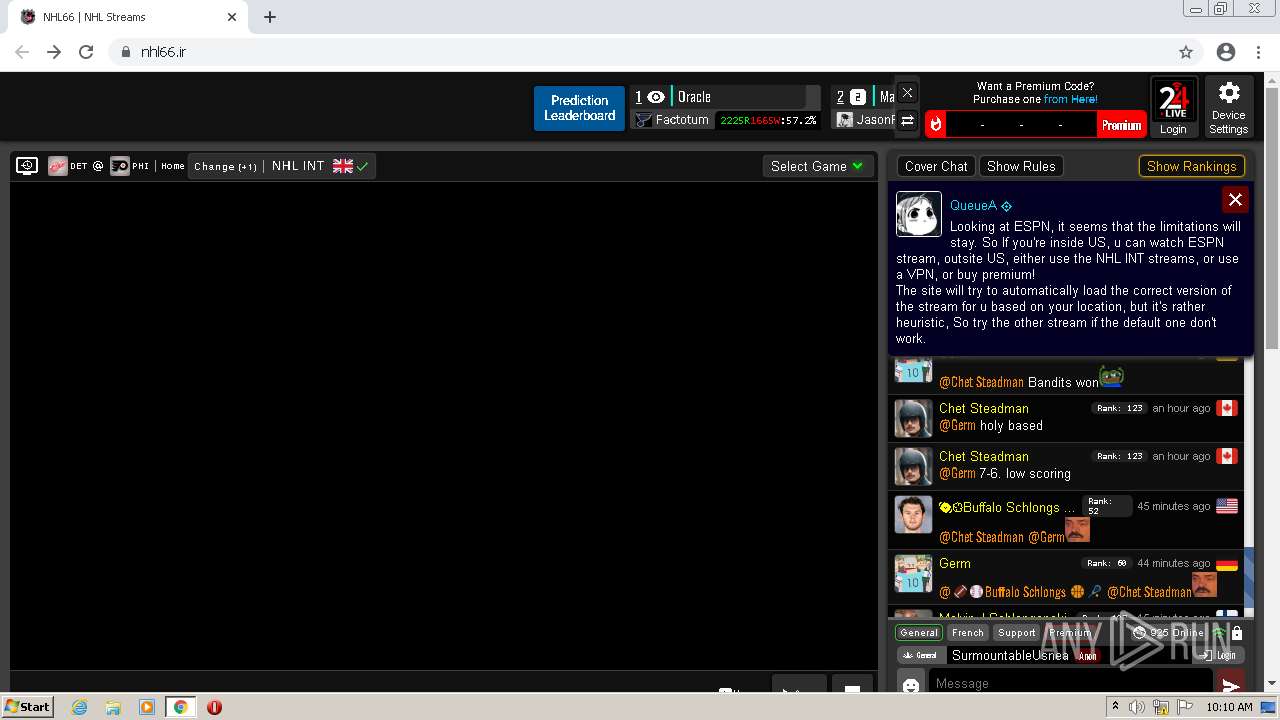The width and height of the screenshot is (1280, 720).
Task: Click Chet Steadman avatar on 'holy based' message
Action: (913, 419)
